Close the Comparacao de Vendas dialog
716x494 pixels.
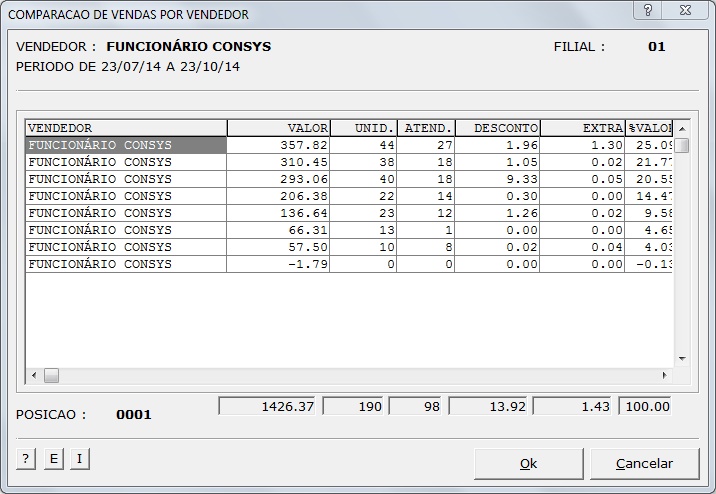click(685, 10)
